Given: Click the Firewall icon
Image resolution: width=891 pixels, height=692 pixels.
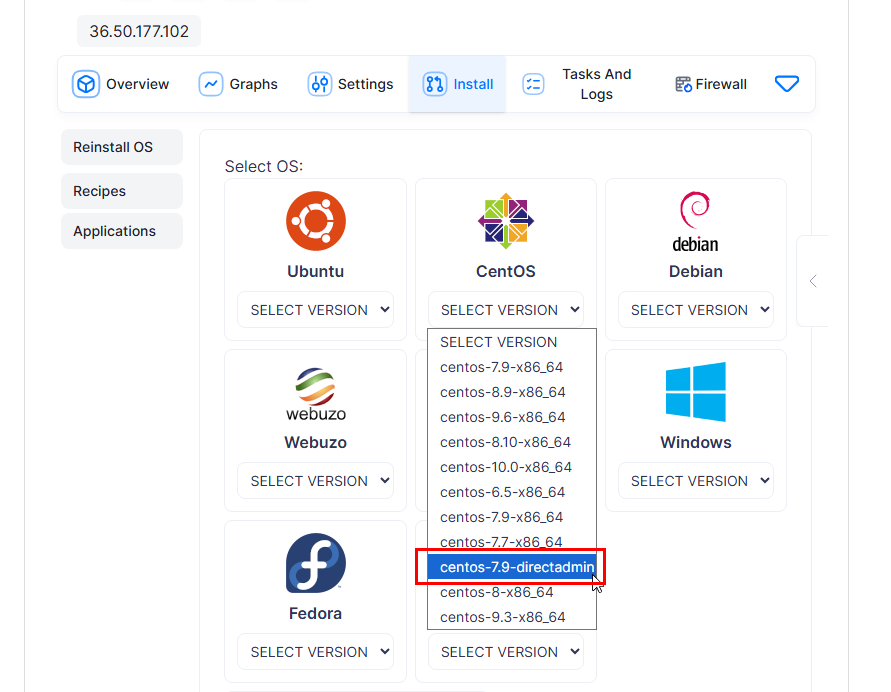Looking at the screenshot, I should (x=683, y=84).
